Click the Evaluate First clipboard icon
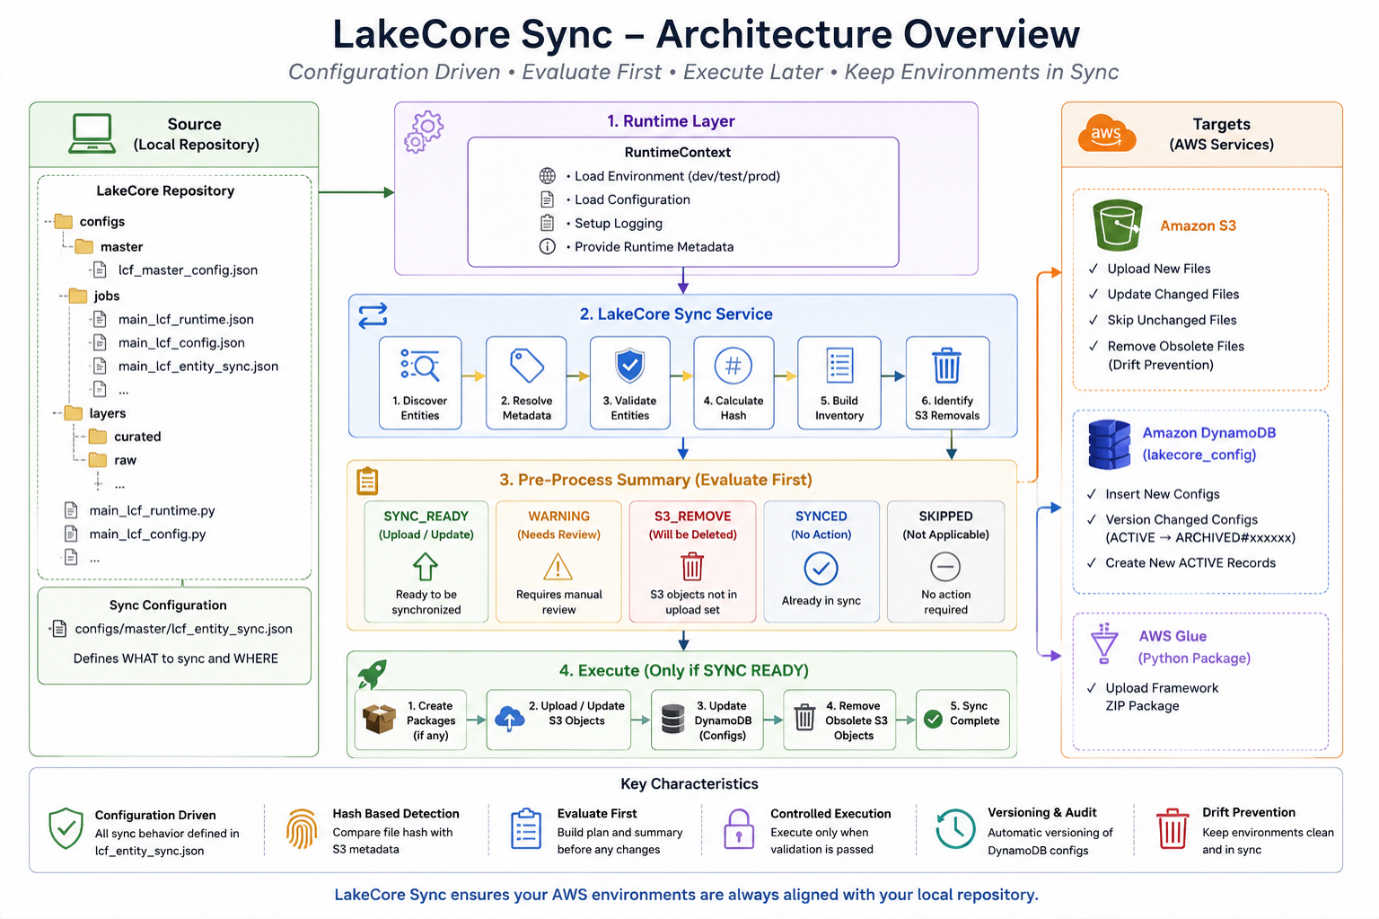This screenshot has height=919, width=1379. coord(525,829)
